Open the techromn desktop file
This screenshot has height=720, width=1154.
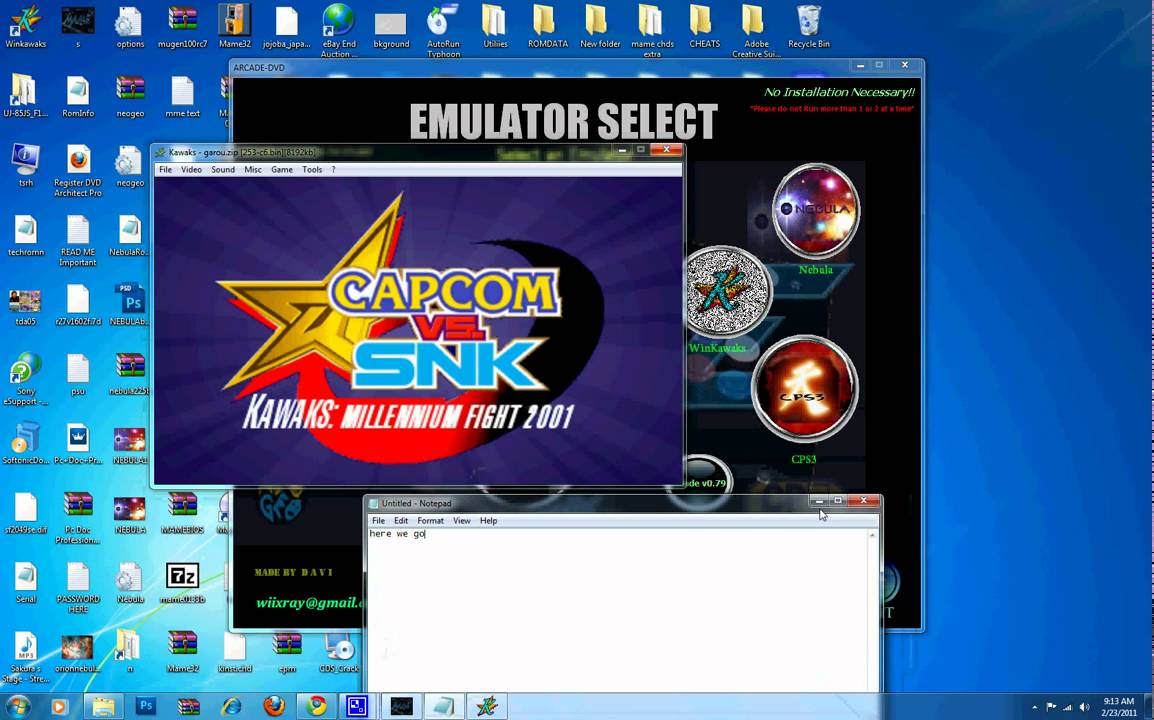pyautogui.click(x=26, y=236)
